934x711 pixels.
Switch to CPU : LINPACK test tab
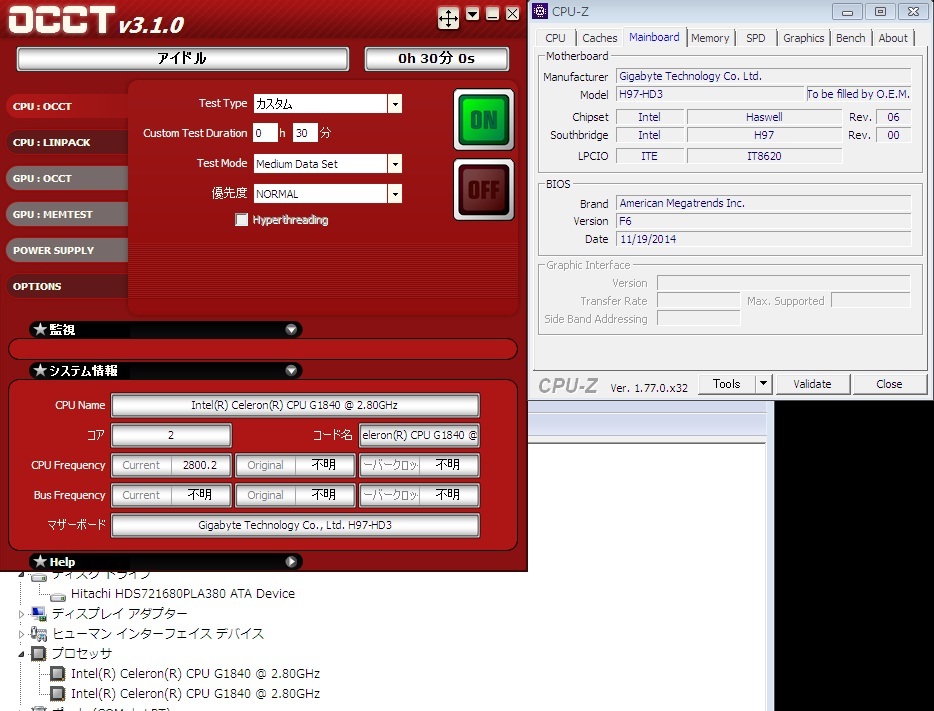point(67,142)
